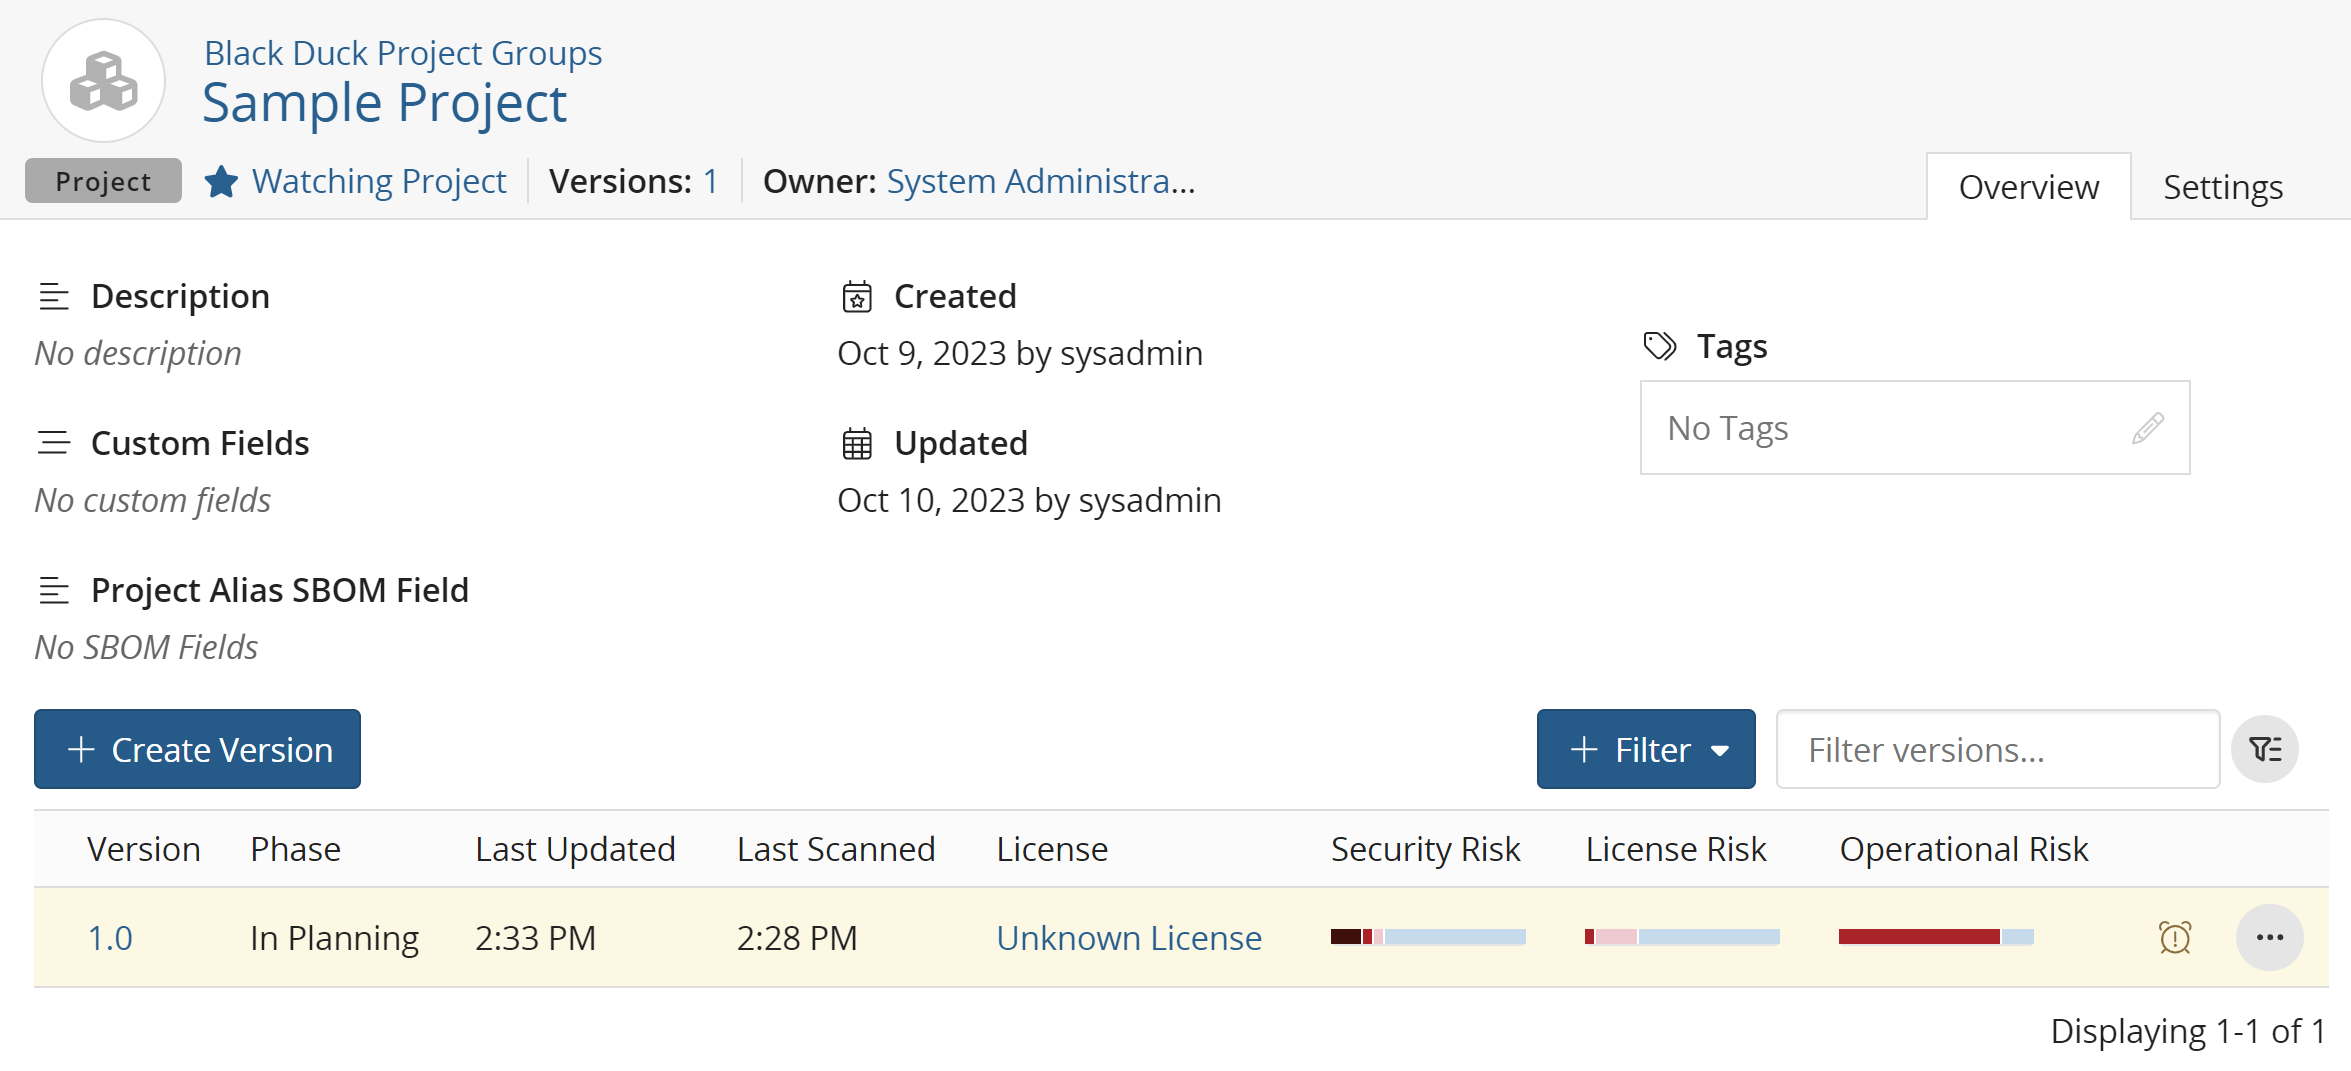Open the advanced filter icon button
The image size is (2351, 1071).
(x=2265, y=749)
